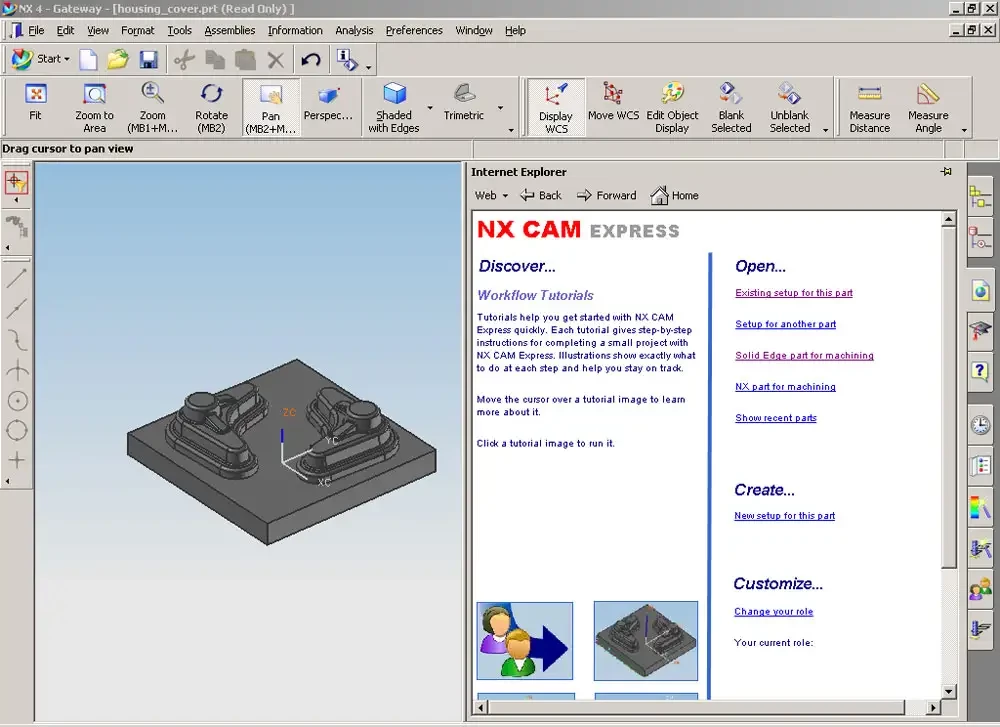Viewport: 1000px width, 727px height.
Task: Click Home in Internet Explorer panel
Action: pyautogui.click(x=675, y=196)
